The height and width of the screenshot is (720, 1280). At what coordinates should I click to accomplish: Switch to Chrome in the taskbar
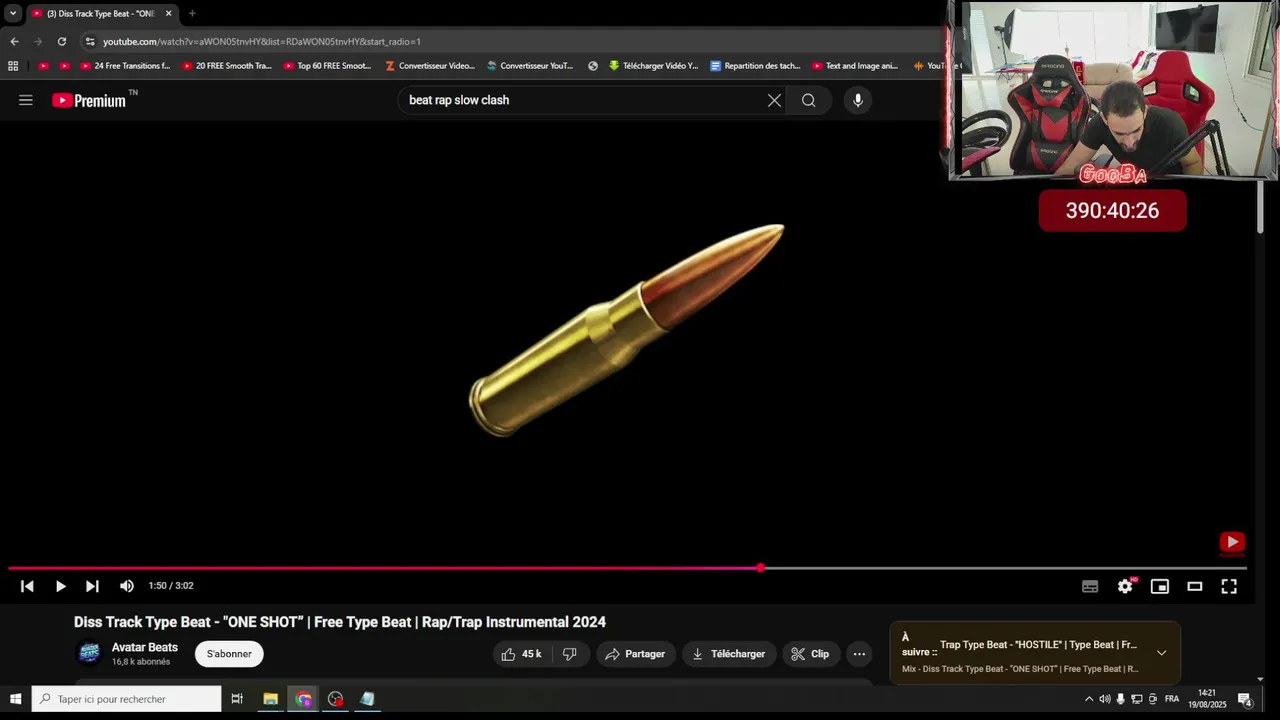303,699
